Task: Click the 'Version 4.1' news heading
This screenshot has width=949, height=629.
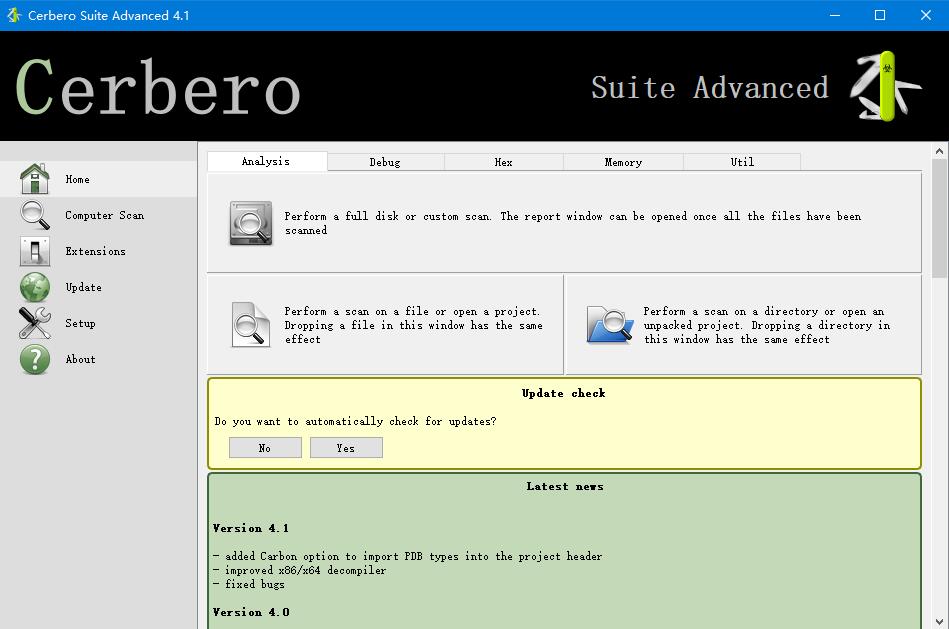Action: coord(251,529)
